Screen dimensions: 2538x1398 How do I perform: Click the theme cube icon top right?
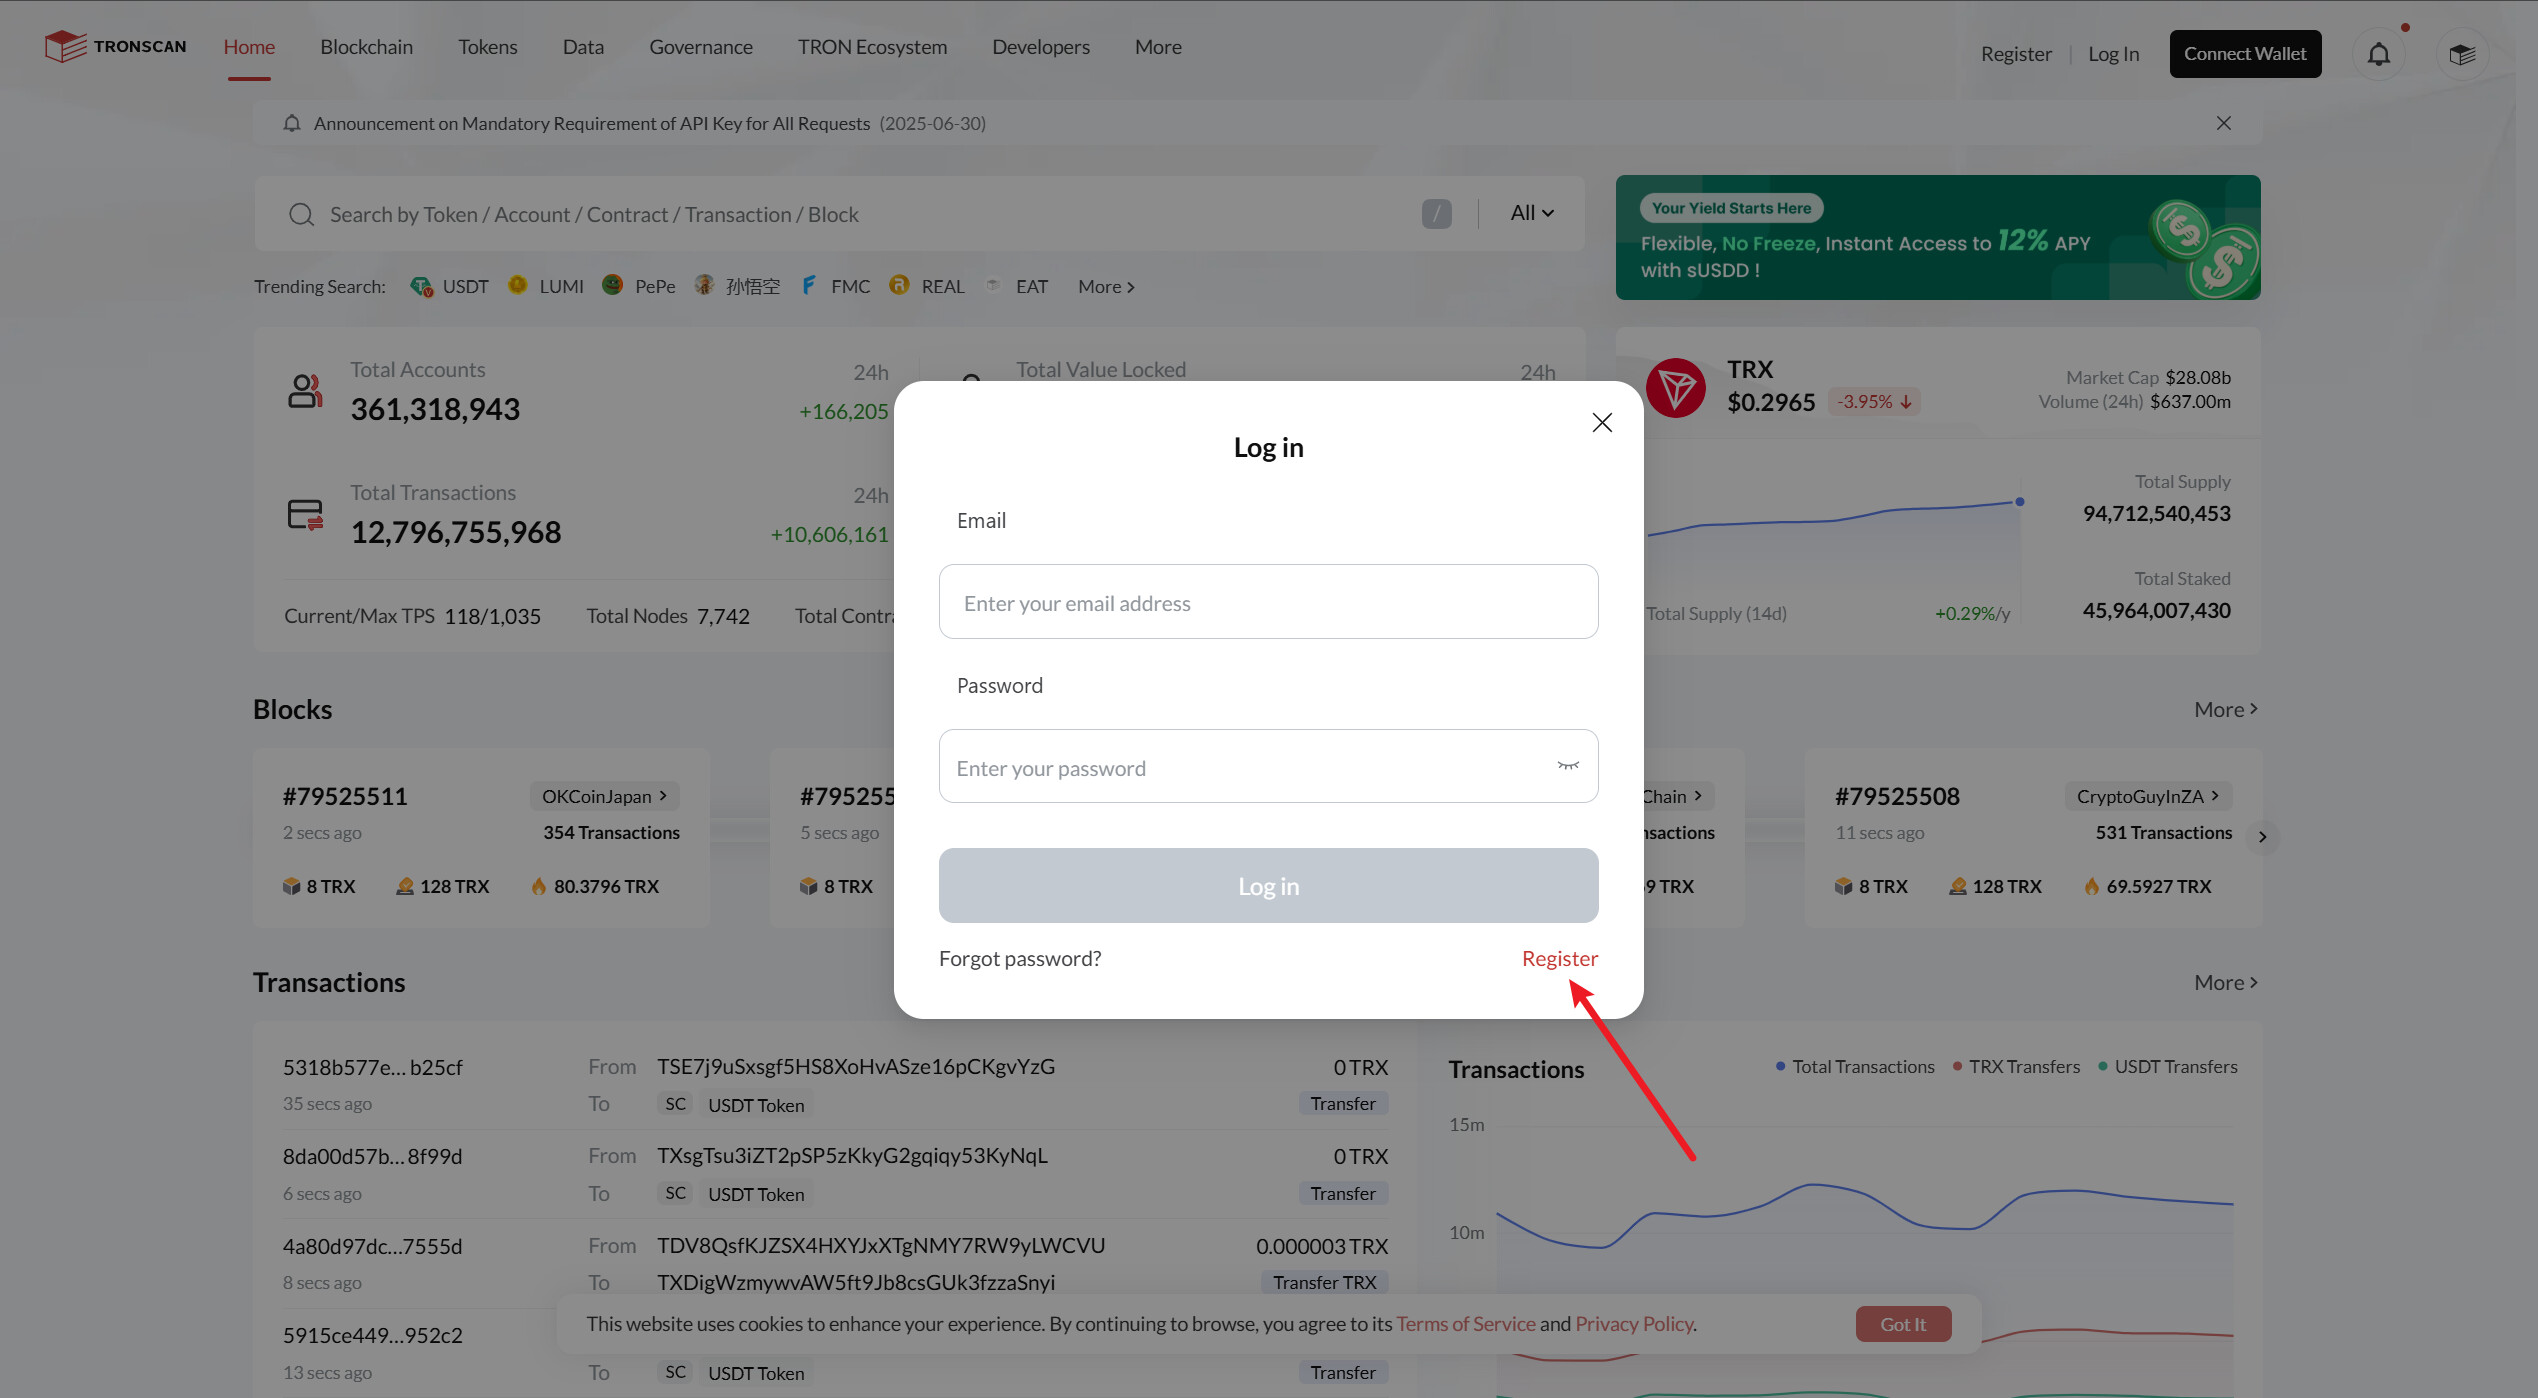pyautogui.click(x=2461, y=54)
